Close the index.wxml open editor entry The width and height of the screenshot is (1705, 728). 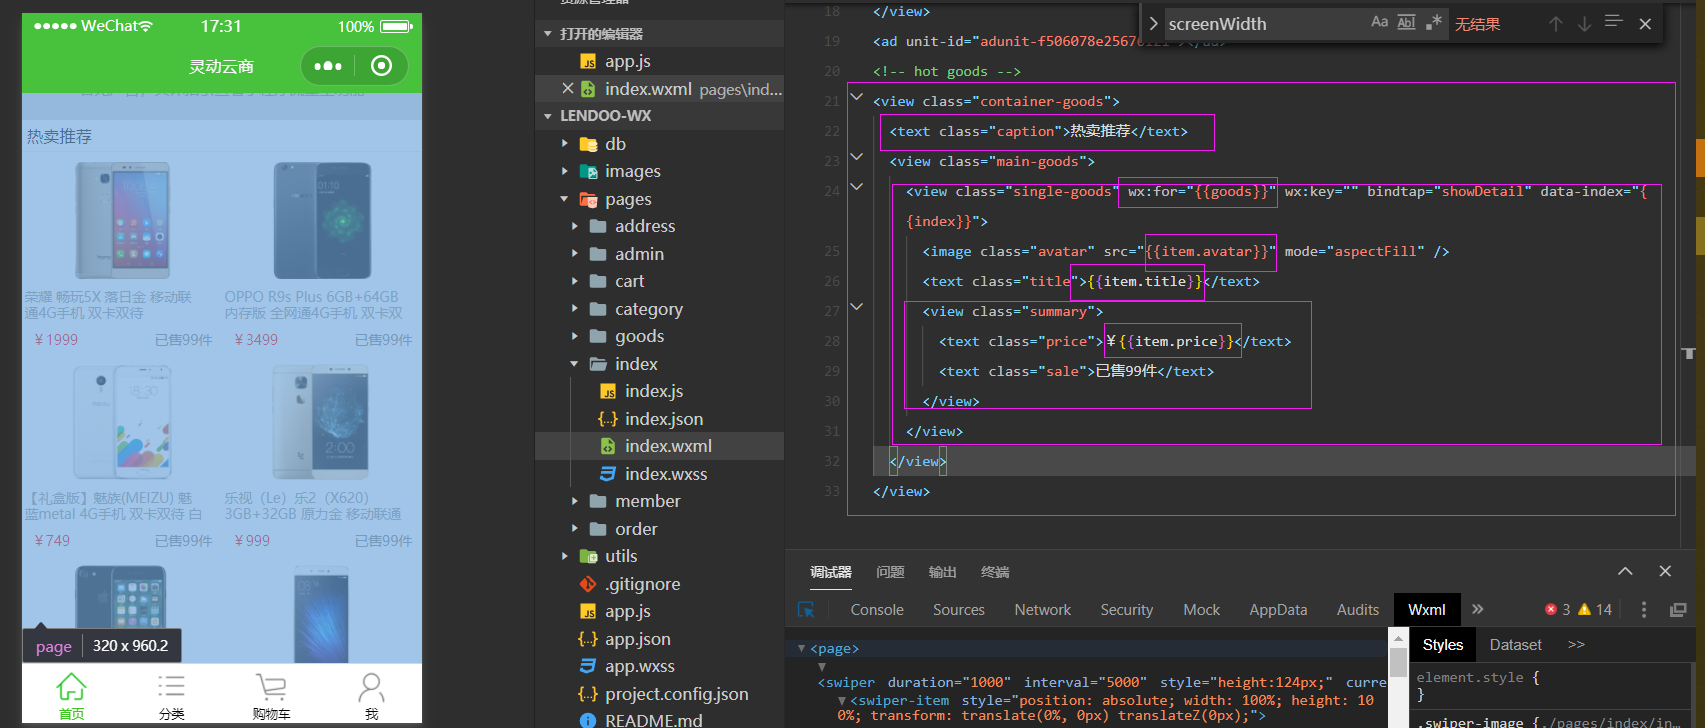pyautogui.click(x=568, y=89)
